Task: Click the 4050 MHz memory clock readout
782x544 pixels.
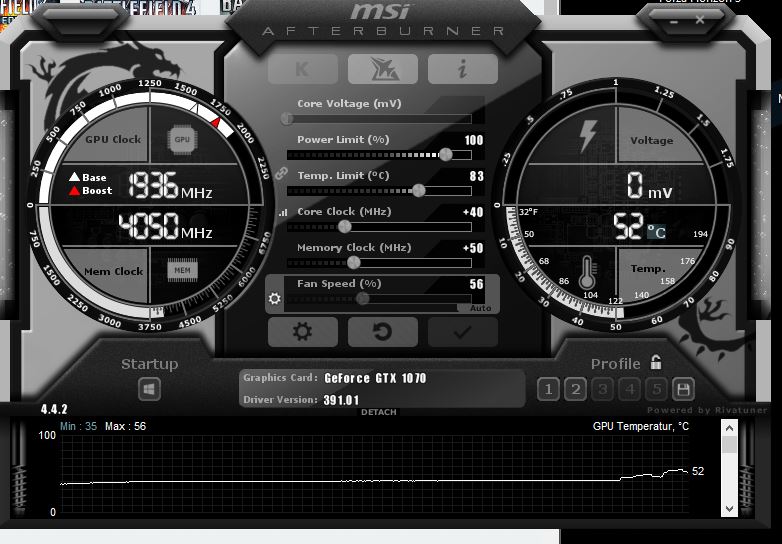Action: tap(165, 226)
